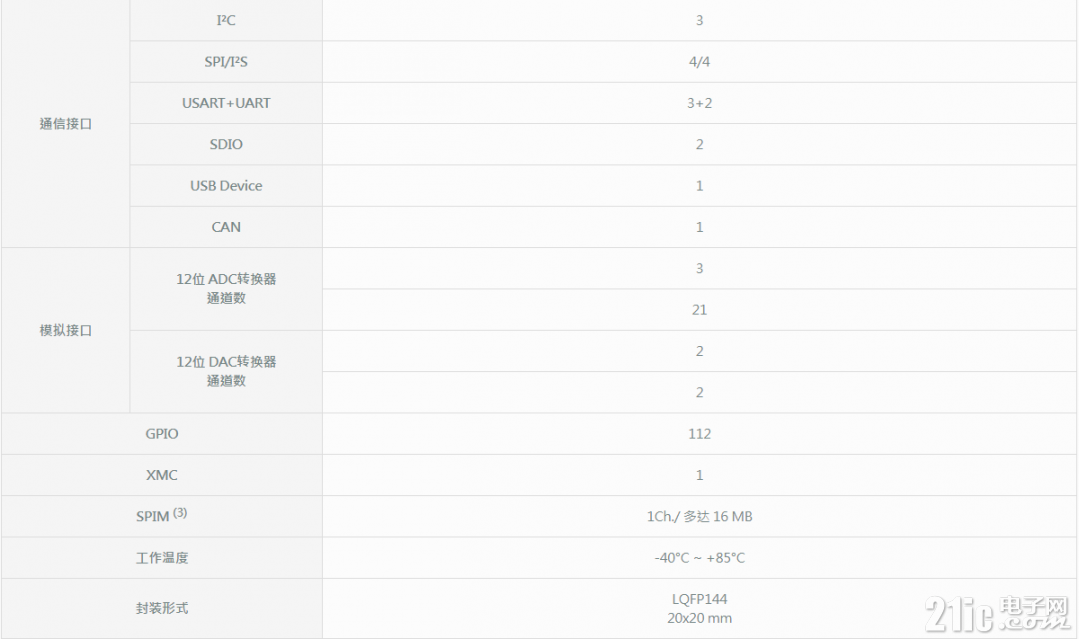Select the 通信接口 category cell
The image size is (1079, 639).
[65, 124]
